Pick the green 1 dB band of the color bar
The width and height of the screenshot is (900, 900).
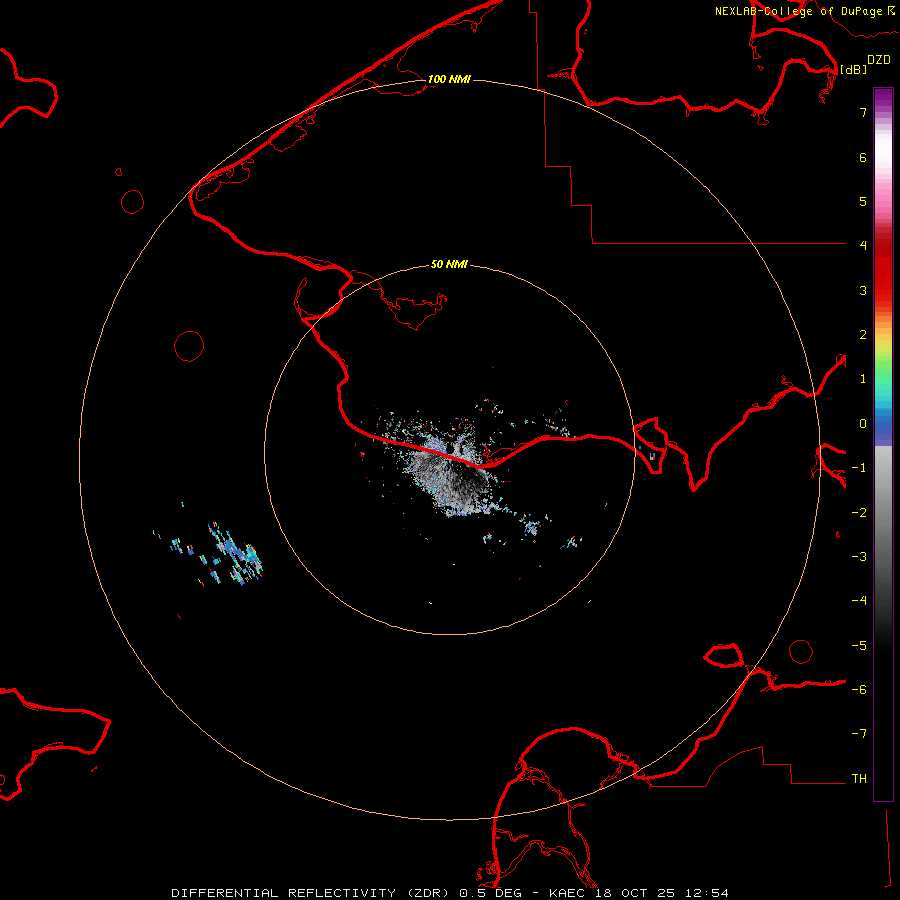pyautogui.click(x=883, y=373)
